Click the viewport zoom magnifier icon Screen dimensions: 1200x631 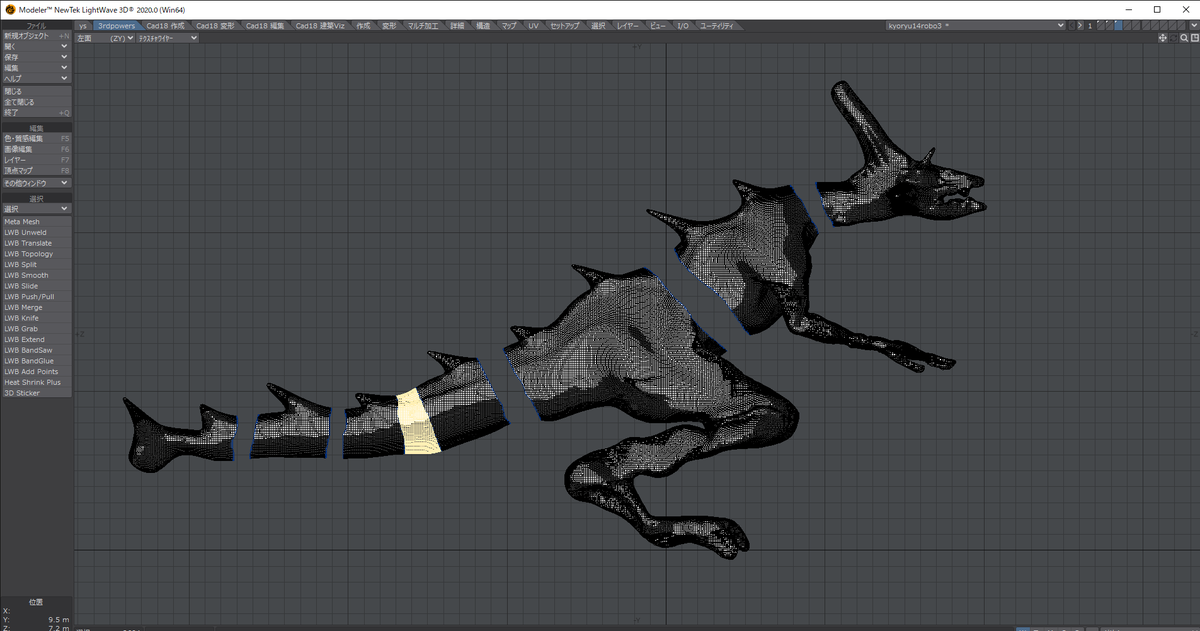point(1184,38)
